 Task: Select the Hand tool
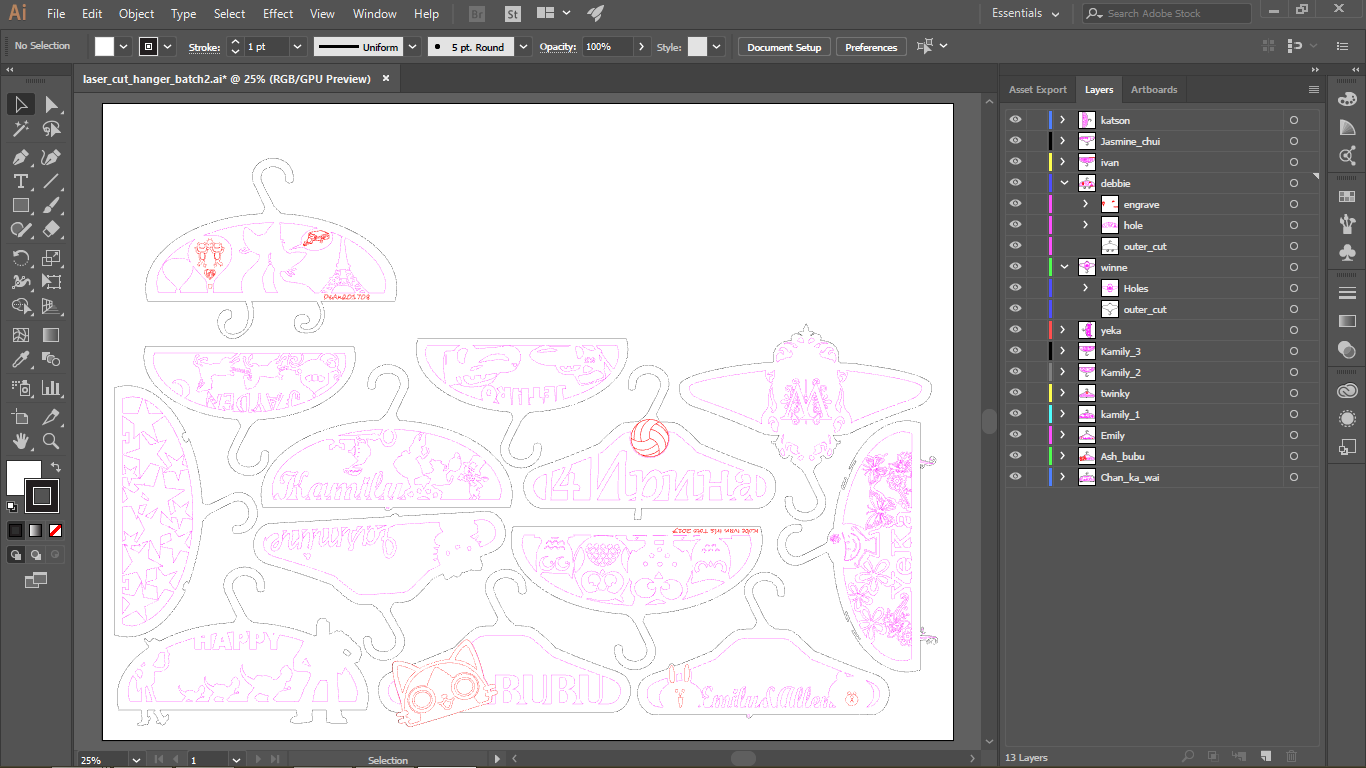(20, 441)
